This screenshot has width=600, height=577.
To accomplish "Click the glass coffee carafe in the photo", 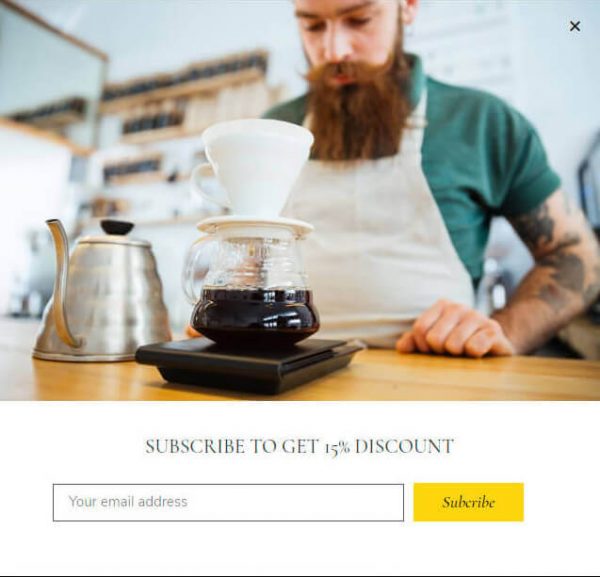I will click(251, 283).
